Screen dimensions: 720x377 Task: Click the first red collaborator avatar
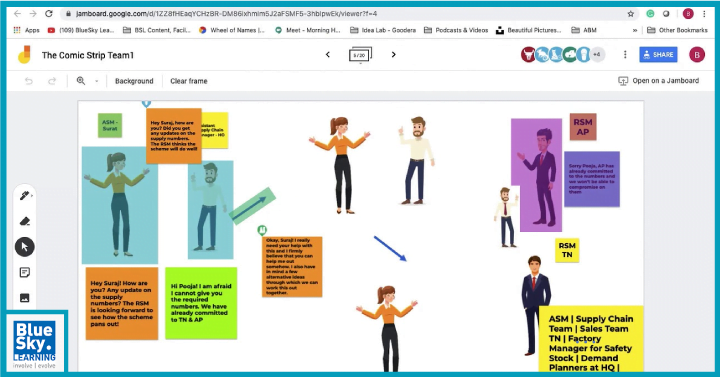tap(528, 55)
